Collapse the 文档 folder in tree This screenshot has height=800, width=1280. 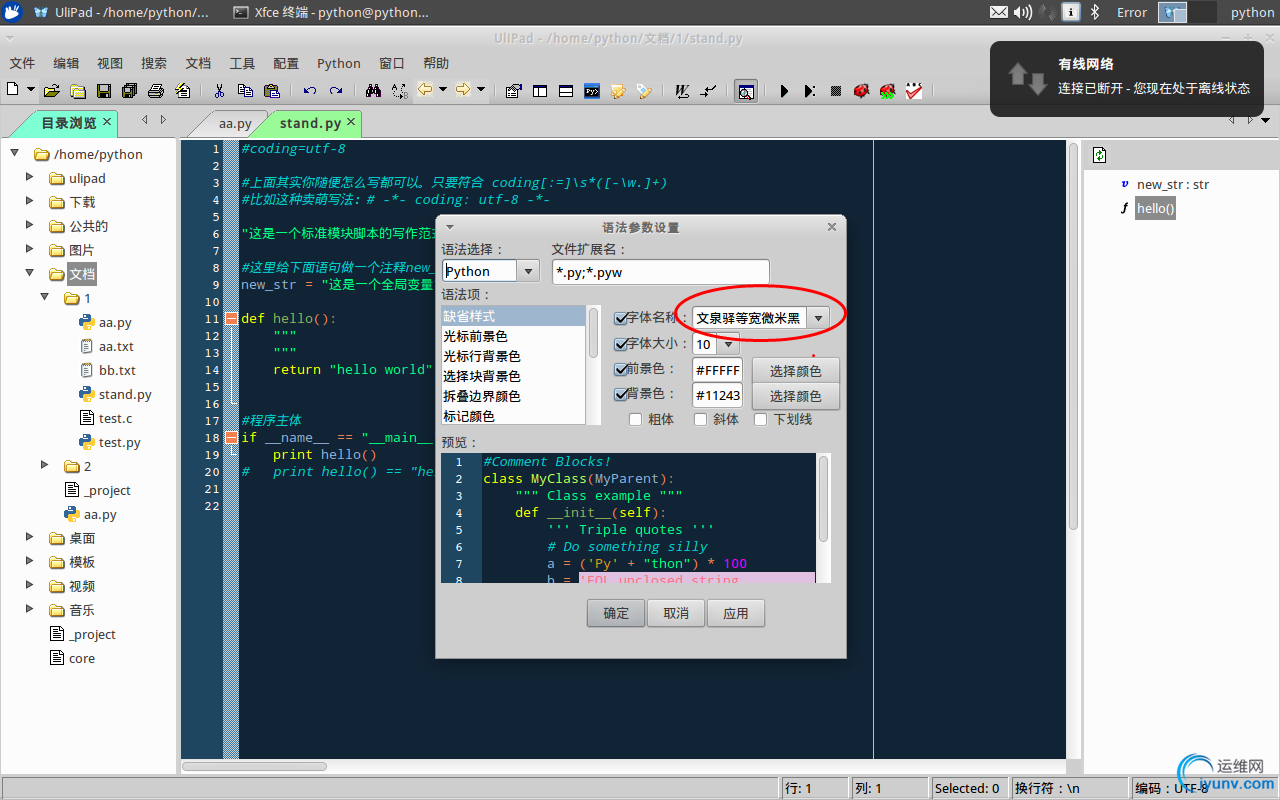31,274
